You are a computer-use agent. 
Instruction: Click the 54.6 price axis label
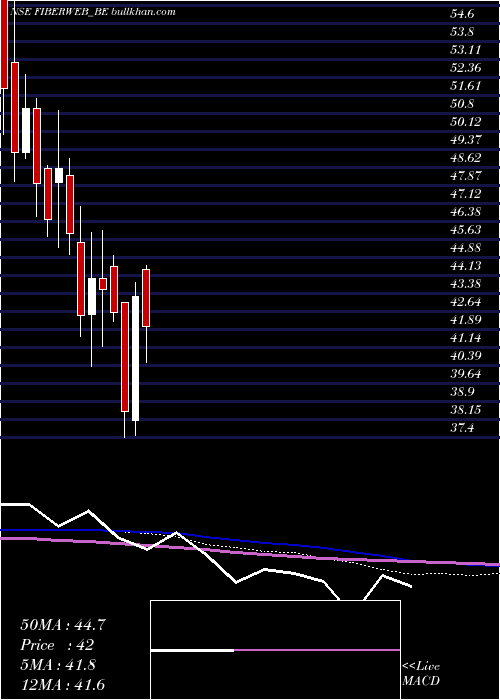point(462,14)
